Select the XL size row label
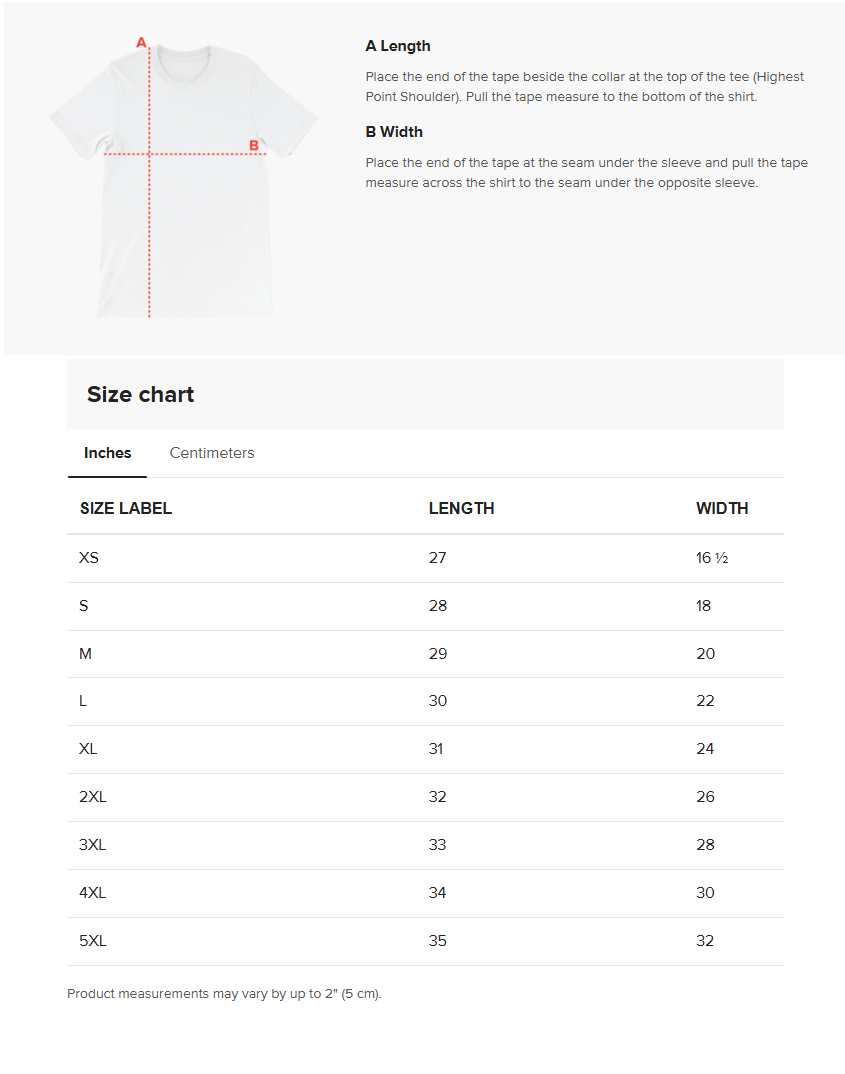The image size is (845, 1074). click(x=88, y=749)
